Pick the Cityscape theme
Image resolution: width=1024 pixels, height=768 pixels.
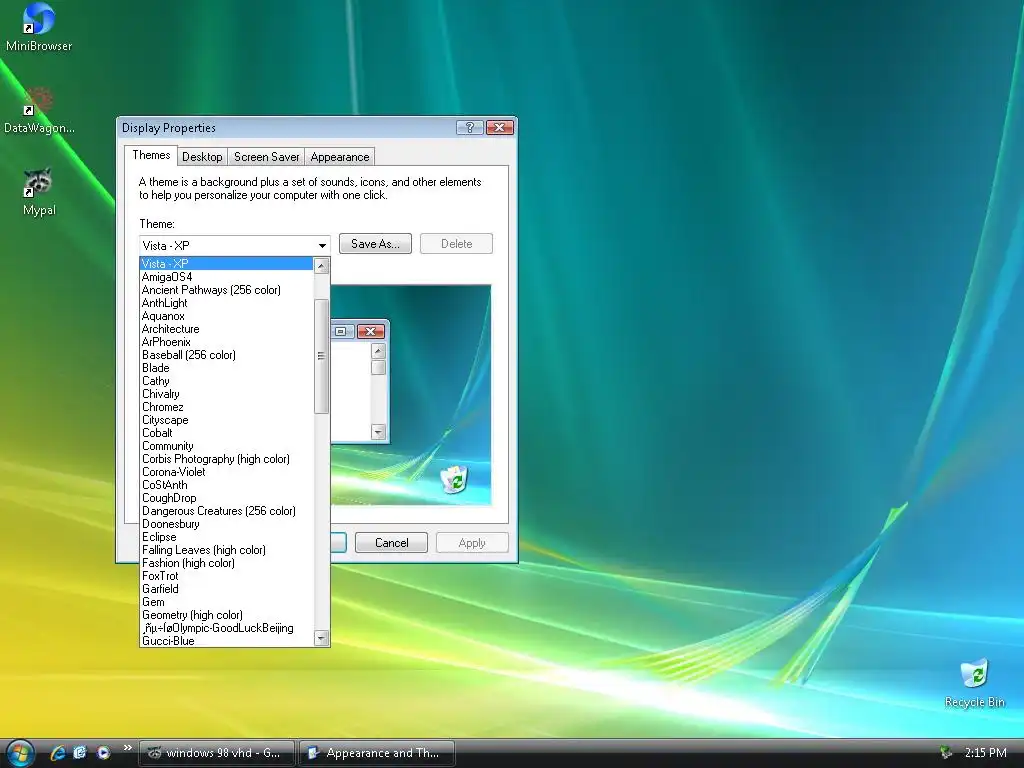click(227, 420)
